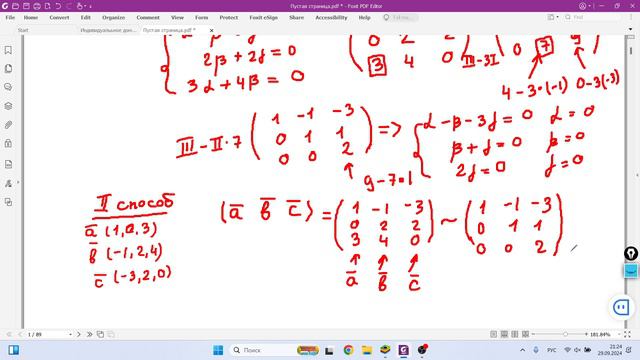Screen dimensions: 640x360
Task: Close the Пустая страница.pdf tab
Action: [211, 30]
